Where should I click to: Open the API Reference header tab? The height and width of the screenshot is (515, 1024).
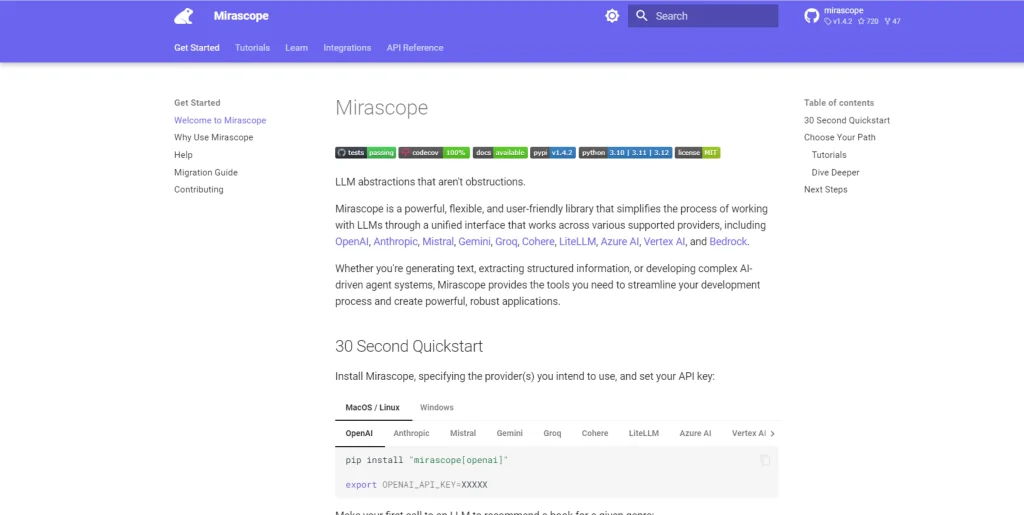click(x=415, y=48)
